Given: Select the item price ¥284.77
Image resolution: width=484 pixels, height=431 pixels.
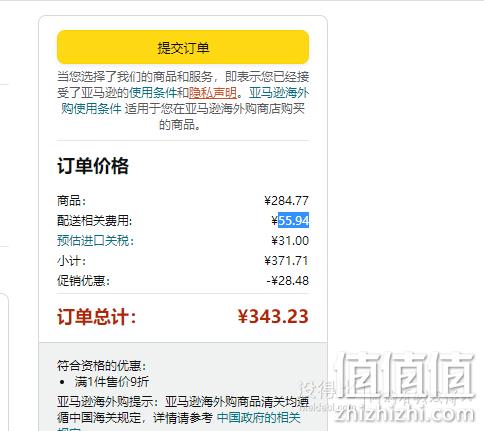Looking at the screenshot, I should [287, 201].
